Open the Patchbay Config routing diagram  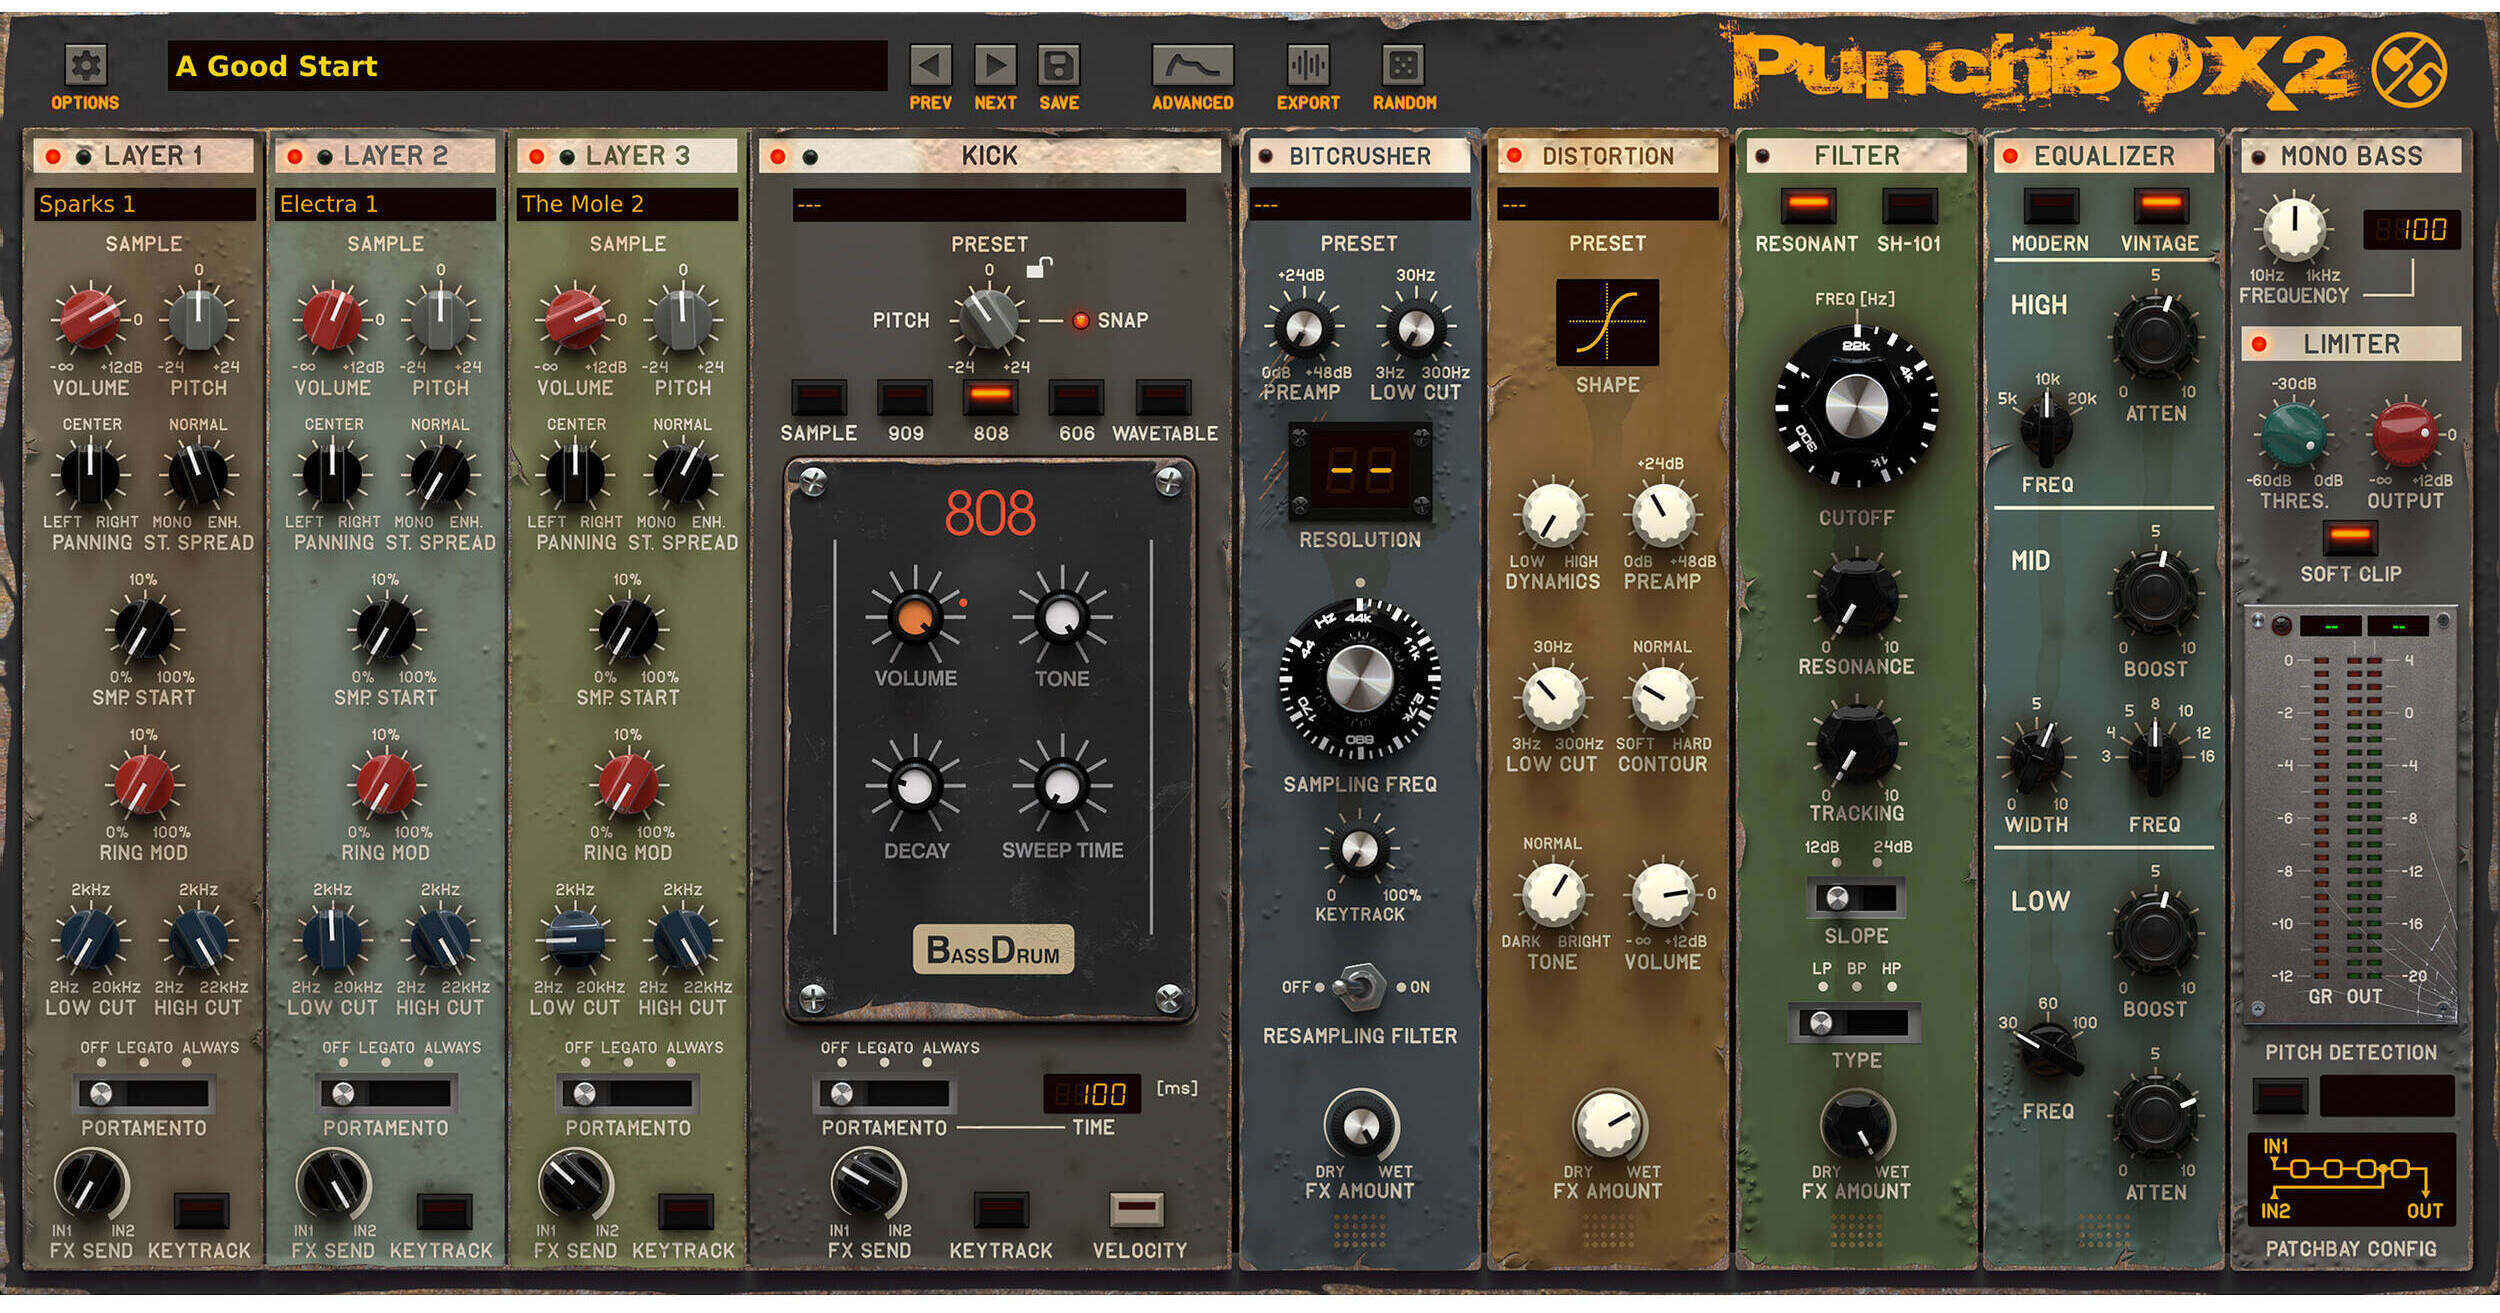pos(2350,1180)
